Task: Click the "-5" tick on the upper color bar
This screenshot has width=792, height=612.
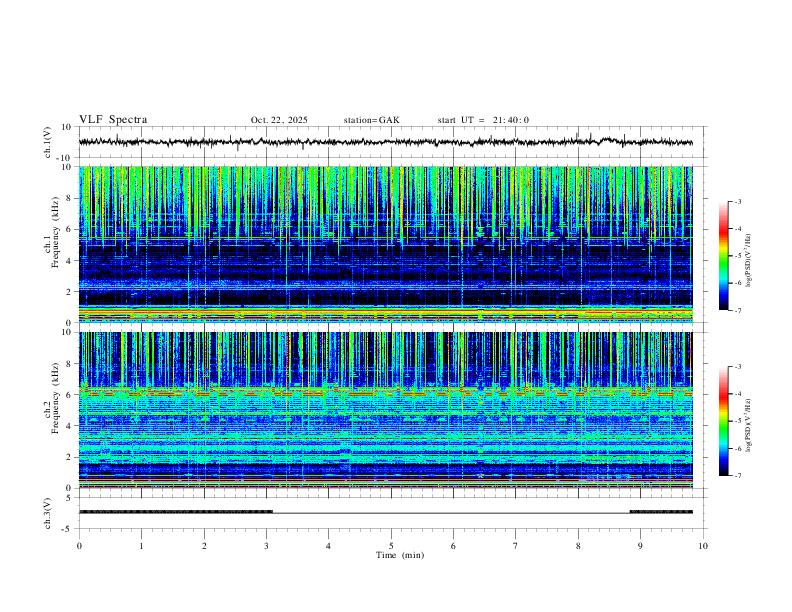Action: click(x=738, y=256)
